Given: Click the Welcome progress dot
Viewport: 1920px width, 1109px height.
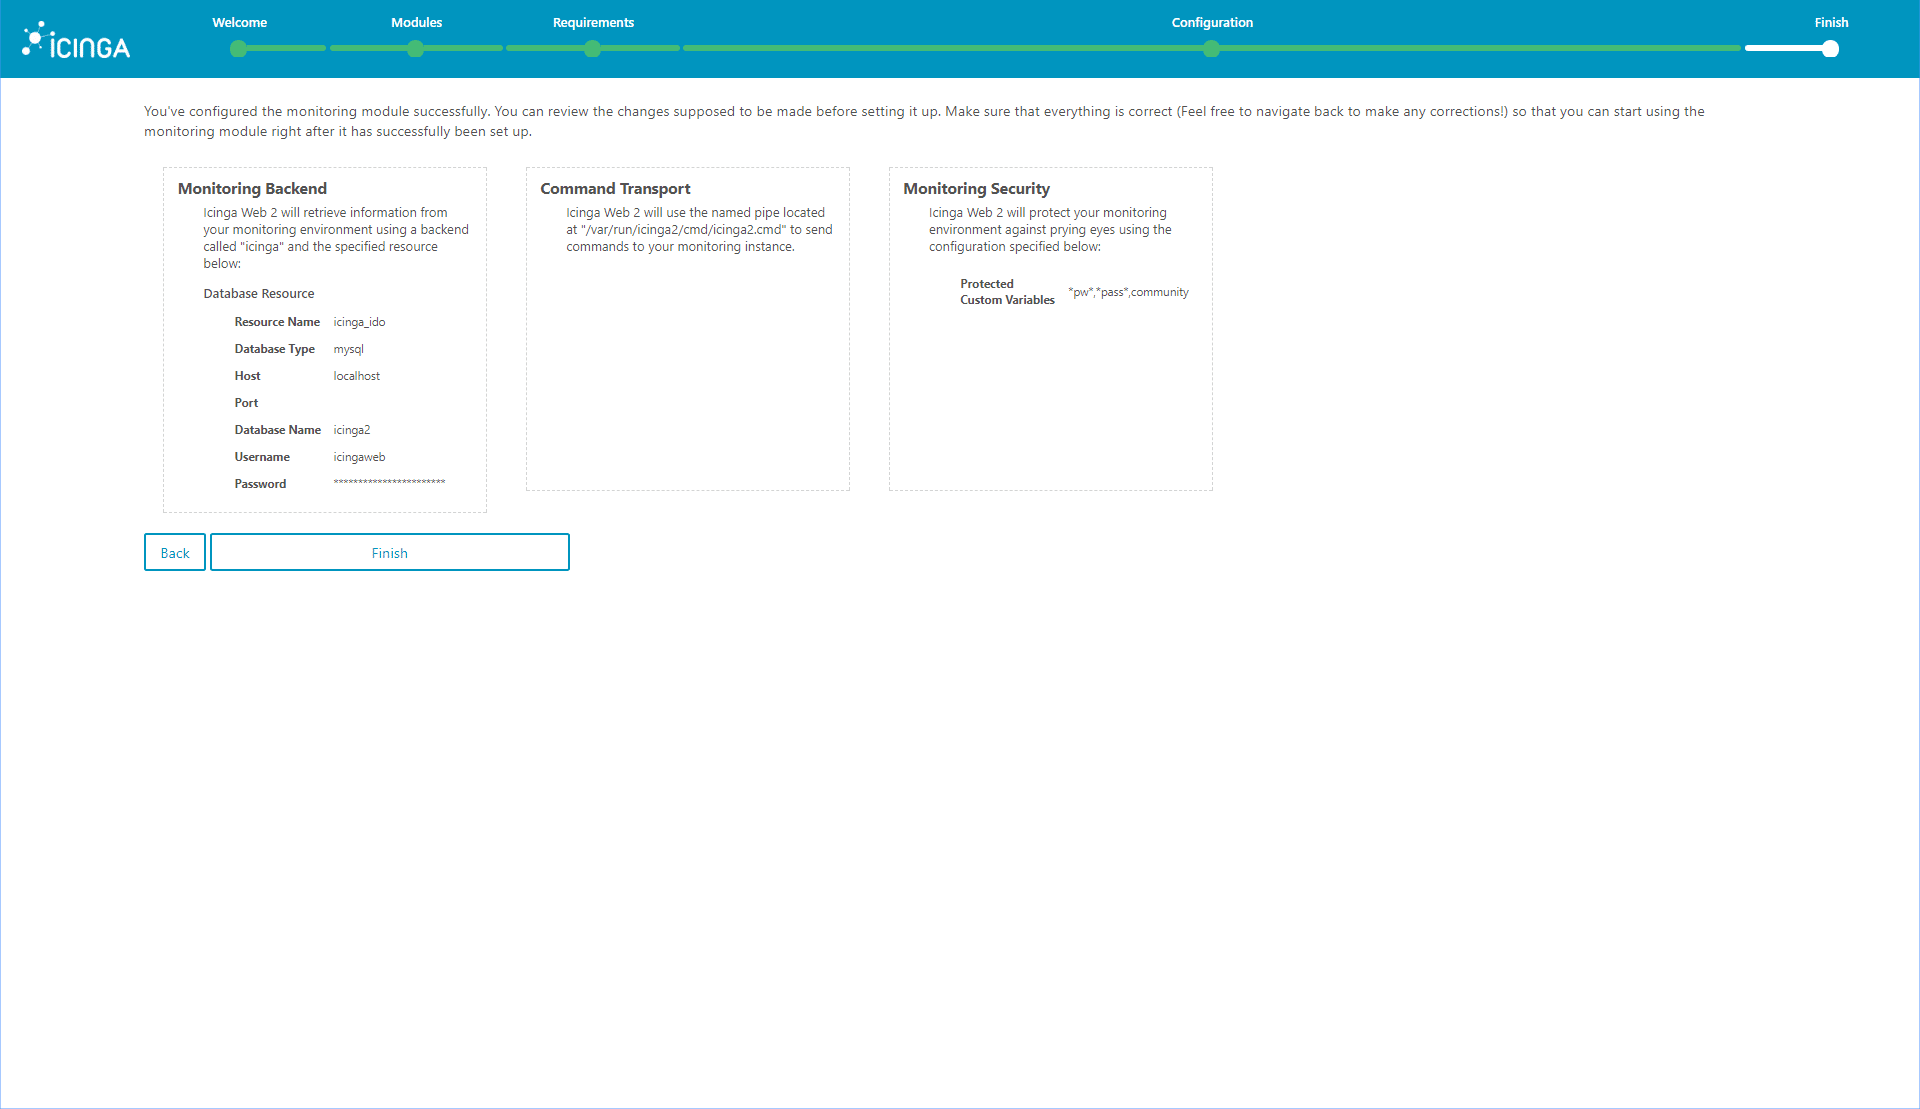Looking at the screenshot, I should click(238, 48).
